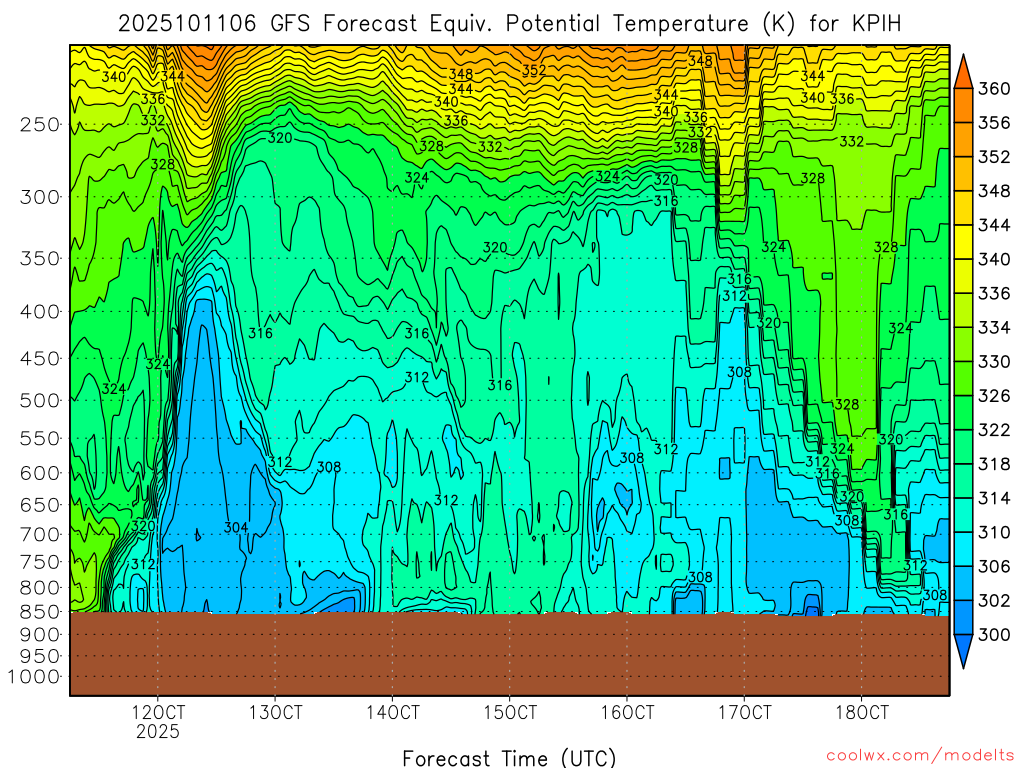
Task: Click the 750 pressure axis label
Action: tap(40, 562)
